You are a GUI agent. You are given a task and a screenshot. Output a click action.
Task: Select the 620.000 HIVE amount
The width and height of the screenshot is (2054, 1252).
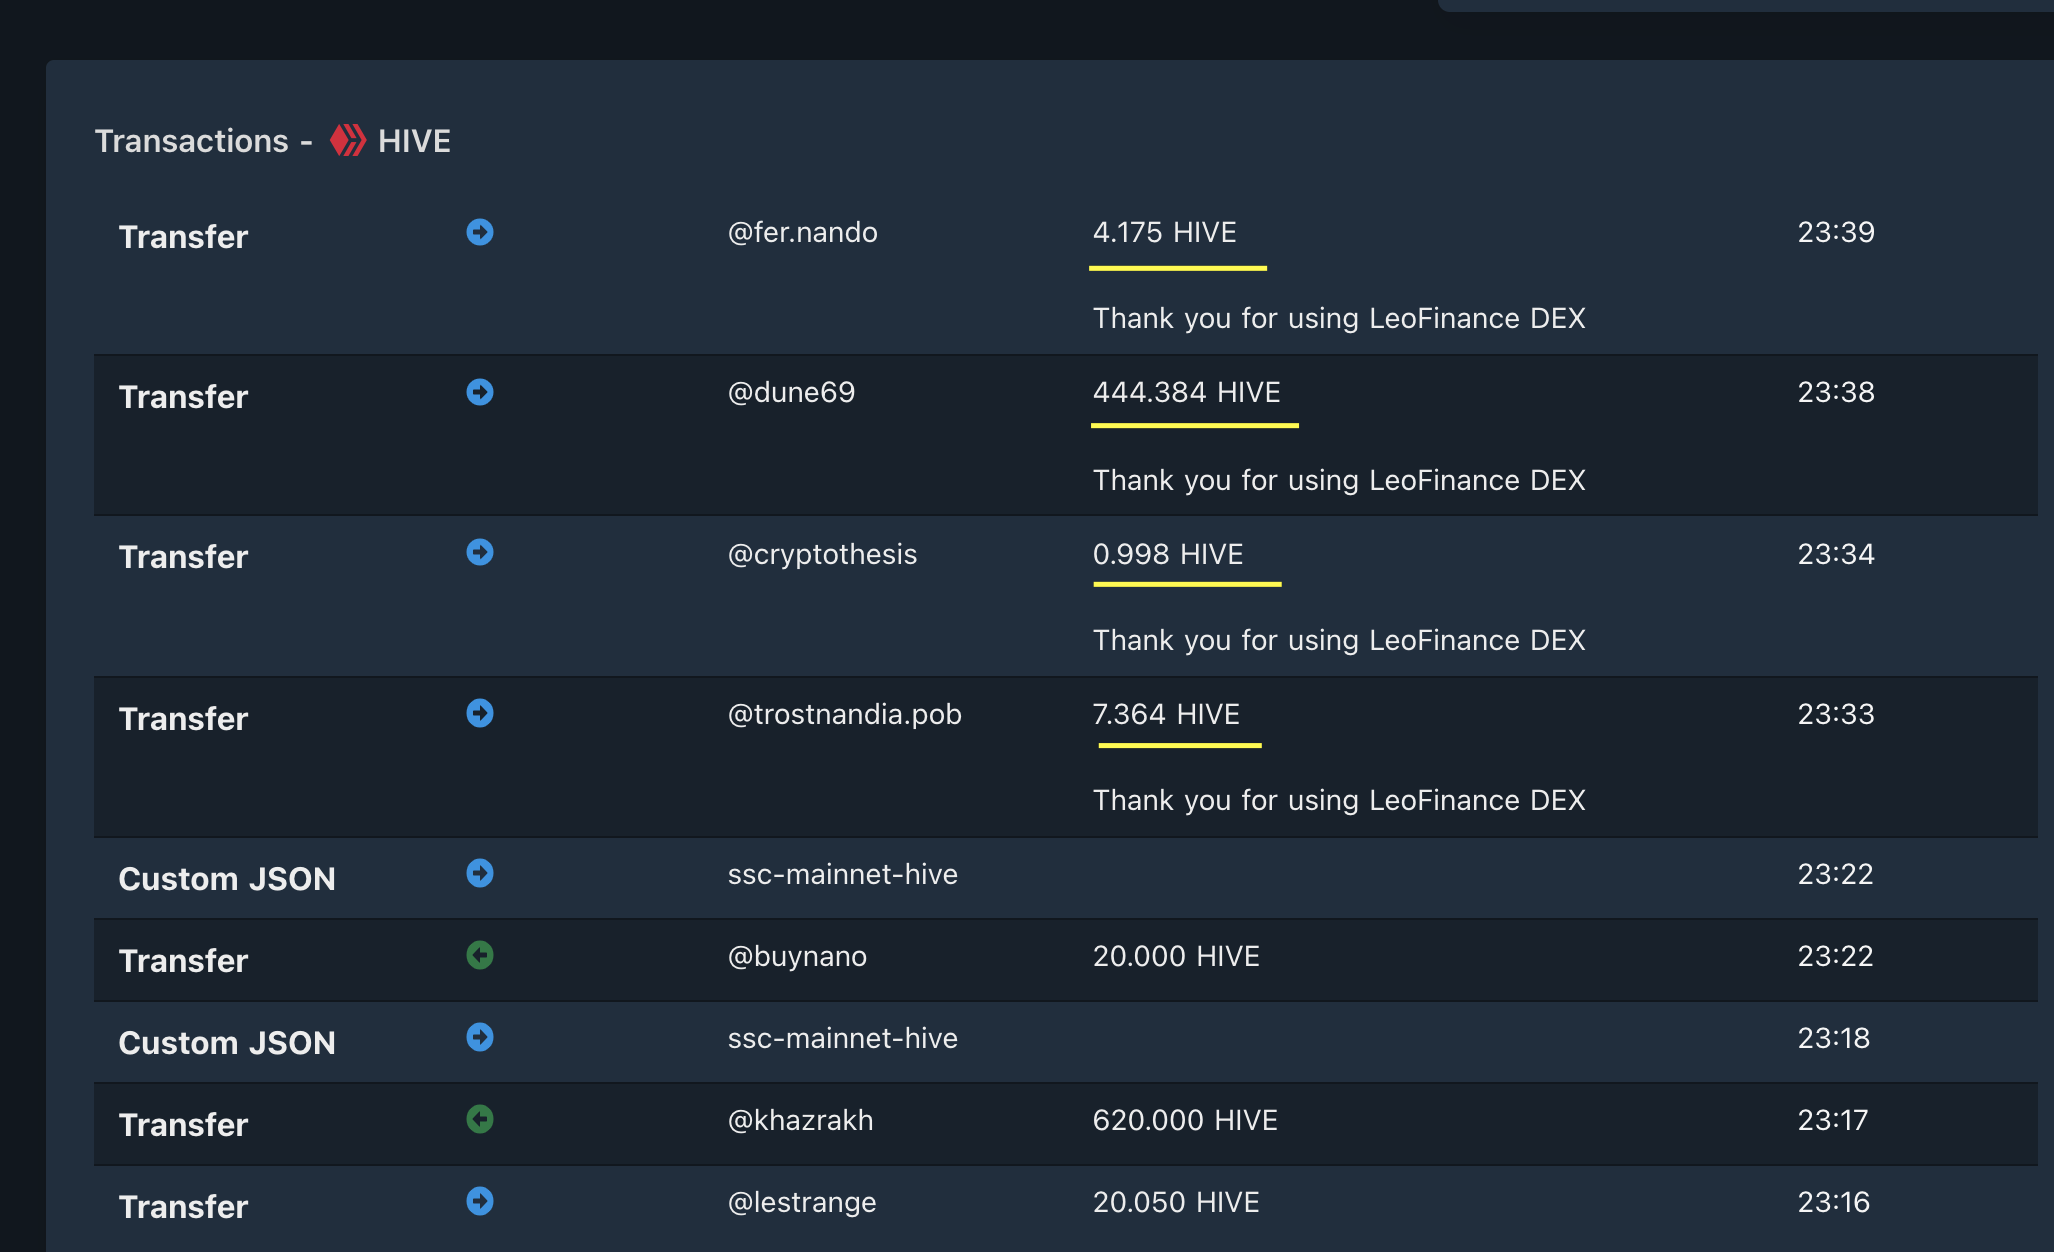(x=1185, y=1120)
